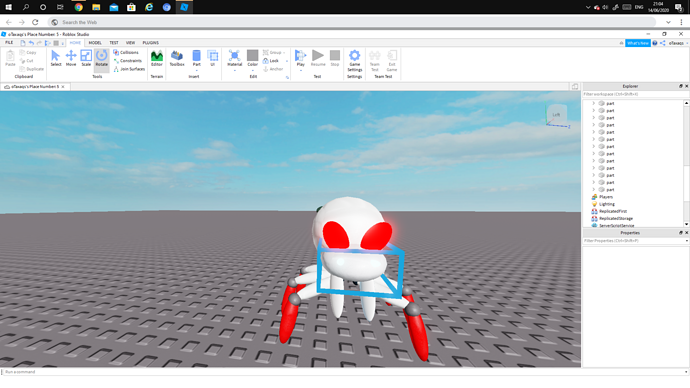Switch to the TEST ribbon tab

(114, 43)
